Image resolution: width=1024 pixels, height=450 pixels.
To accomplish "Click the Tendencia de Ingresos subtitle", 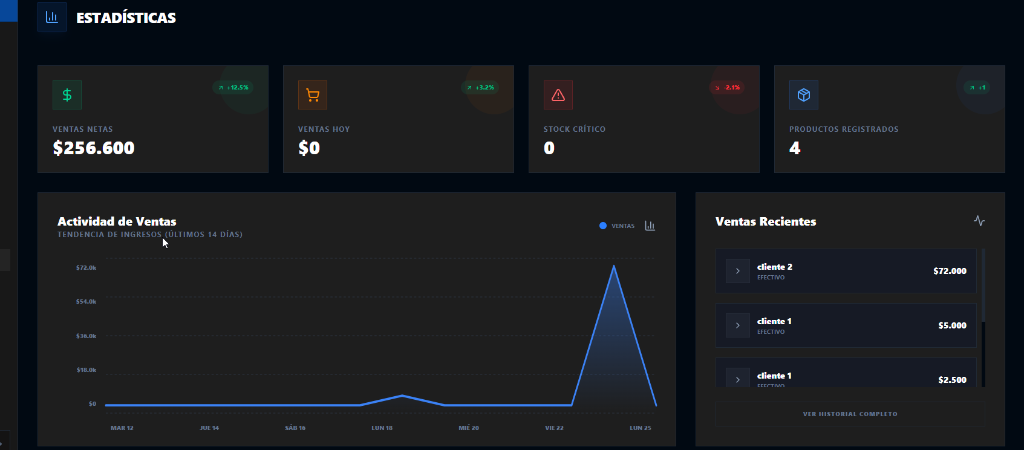I will point(150,234).
